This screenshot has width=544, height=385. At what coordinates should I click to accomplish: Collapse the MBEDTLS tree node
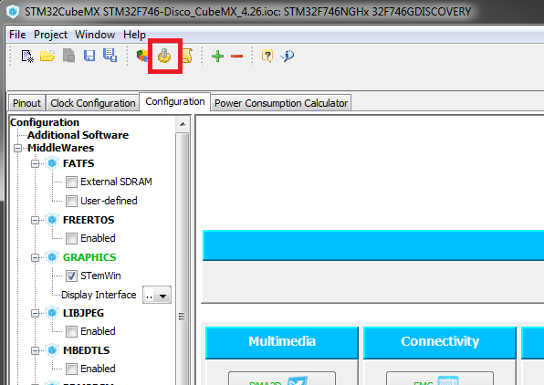pyautogui.click(x=35, y=351)
